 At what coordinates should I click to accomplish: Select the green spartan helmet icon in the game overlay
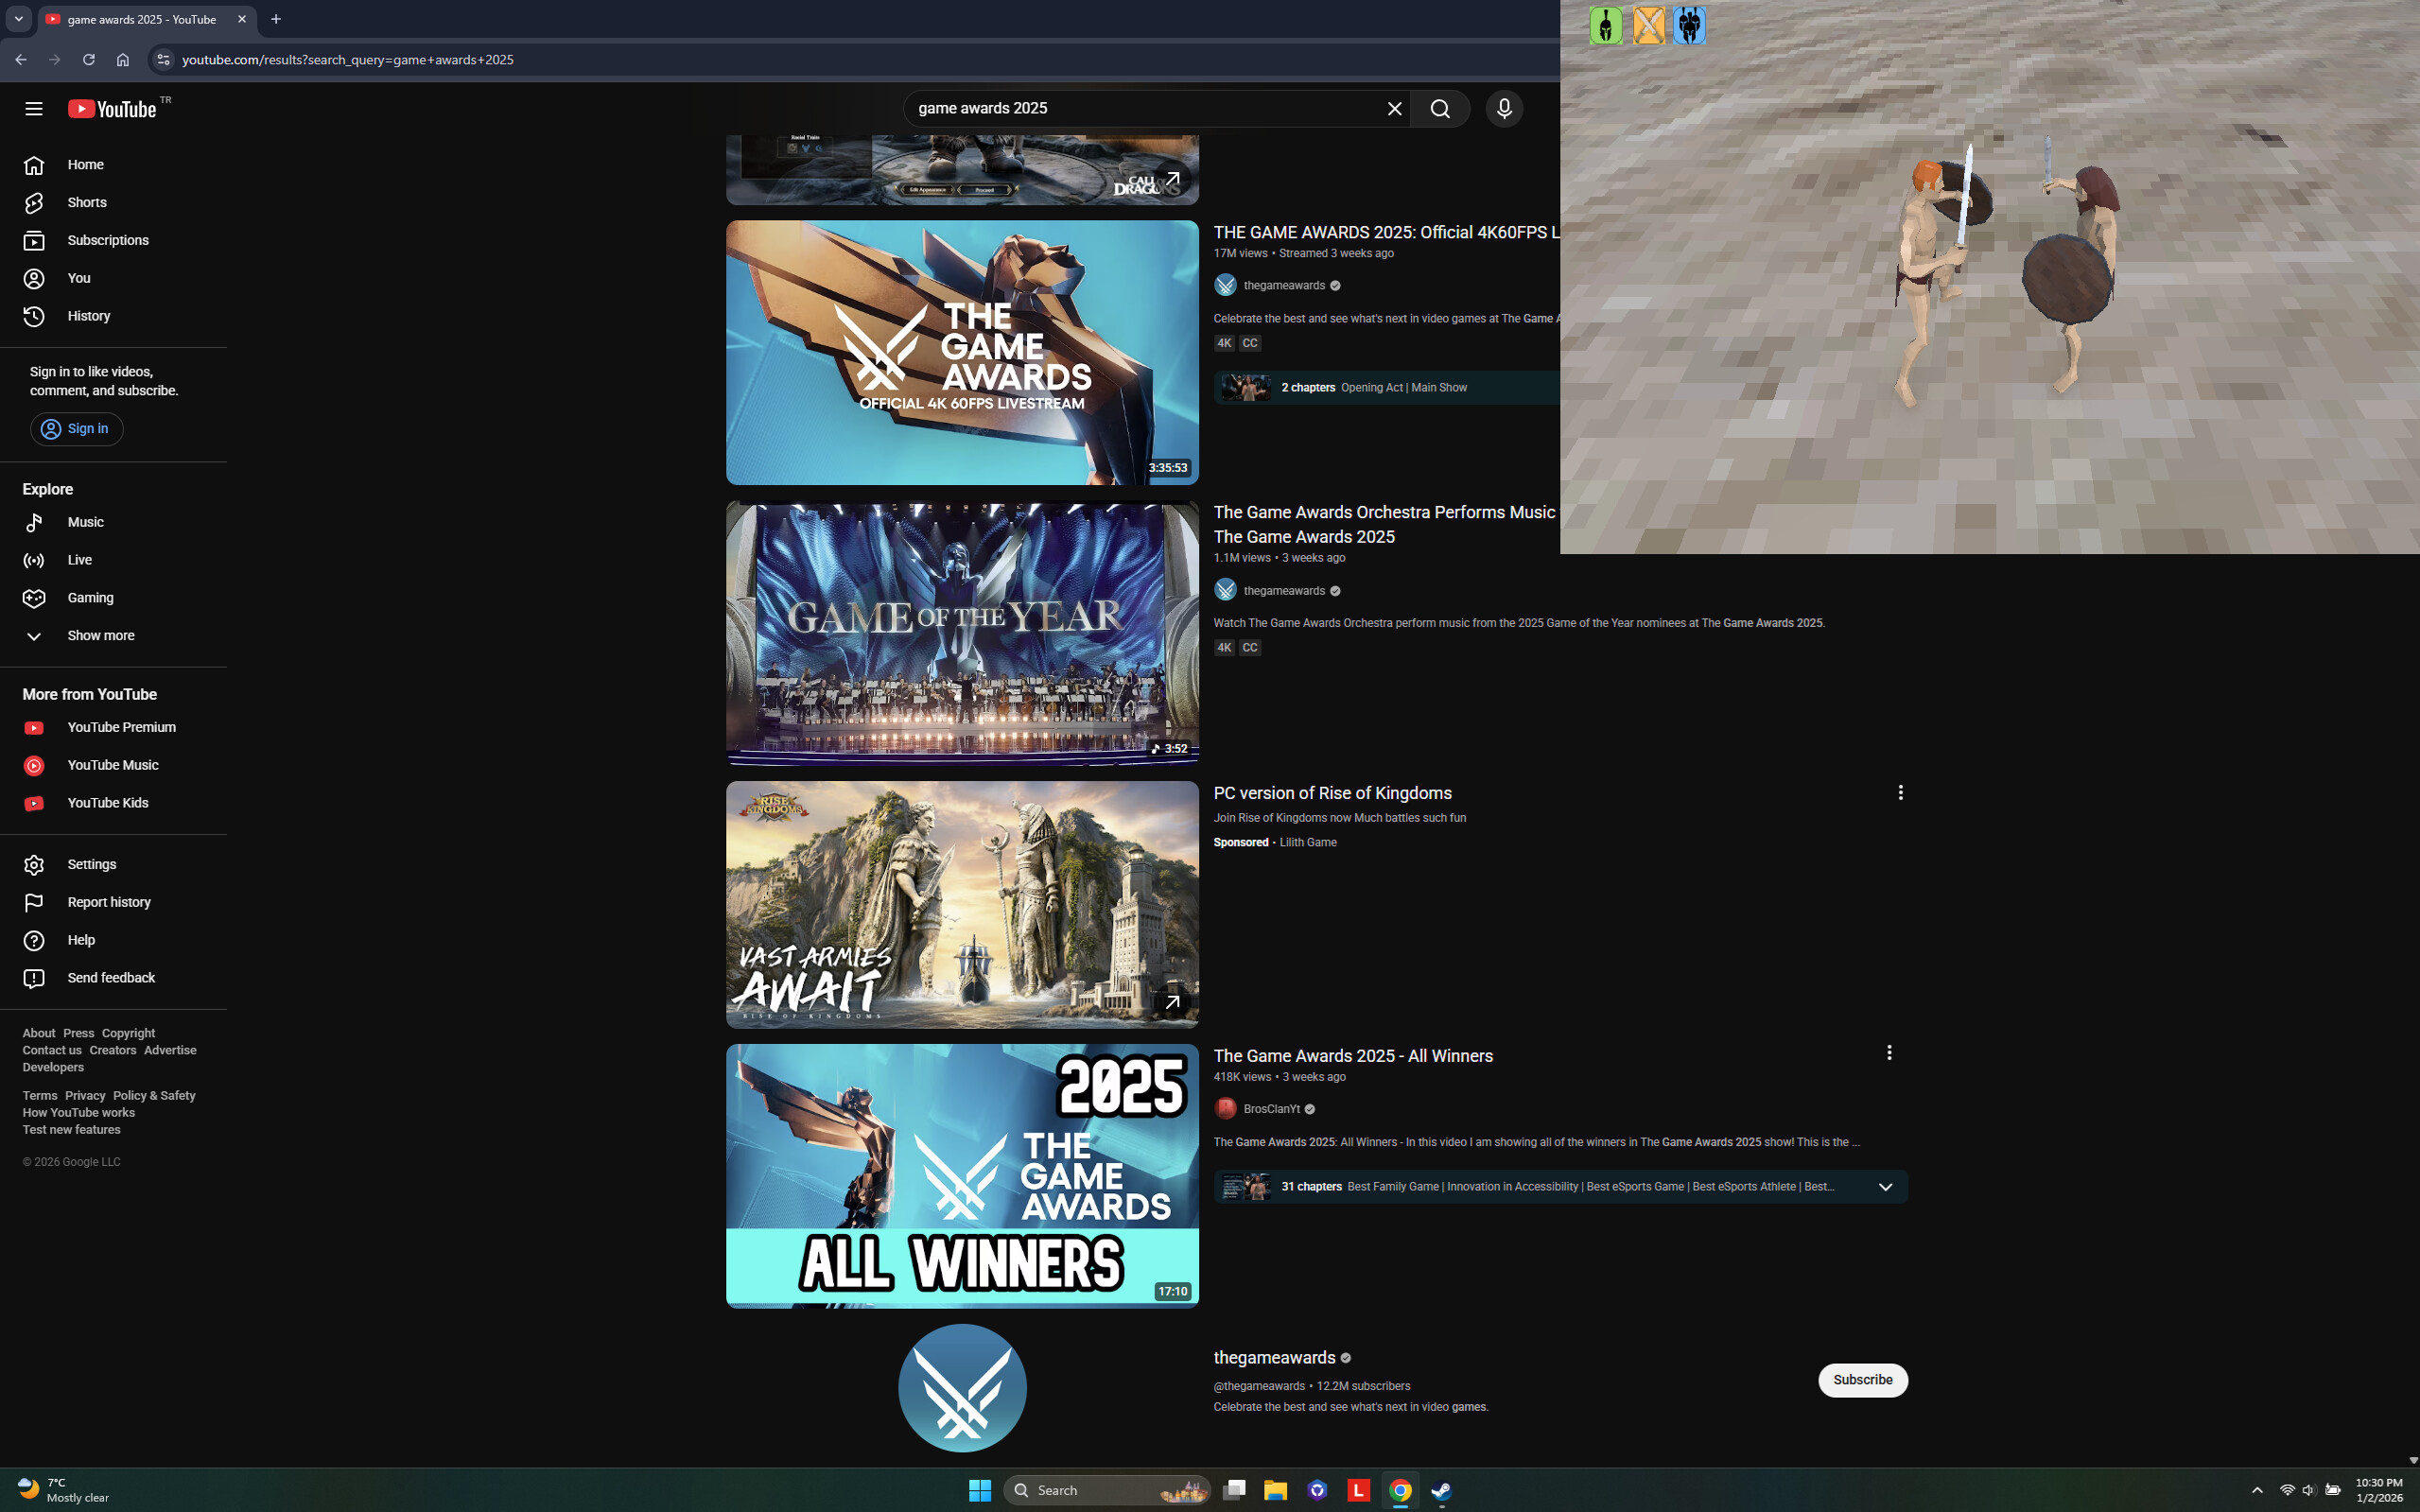(x=1604, y=25)
